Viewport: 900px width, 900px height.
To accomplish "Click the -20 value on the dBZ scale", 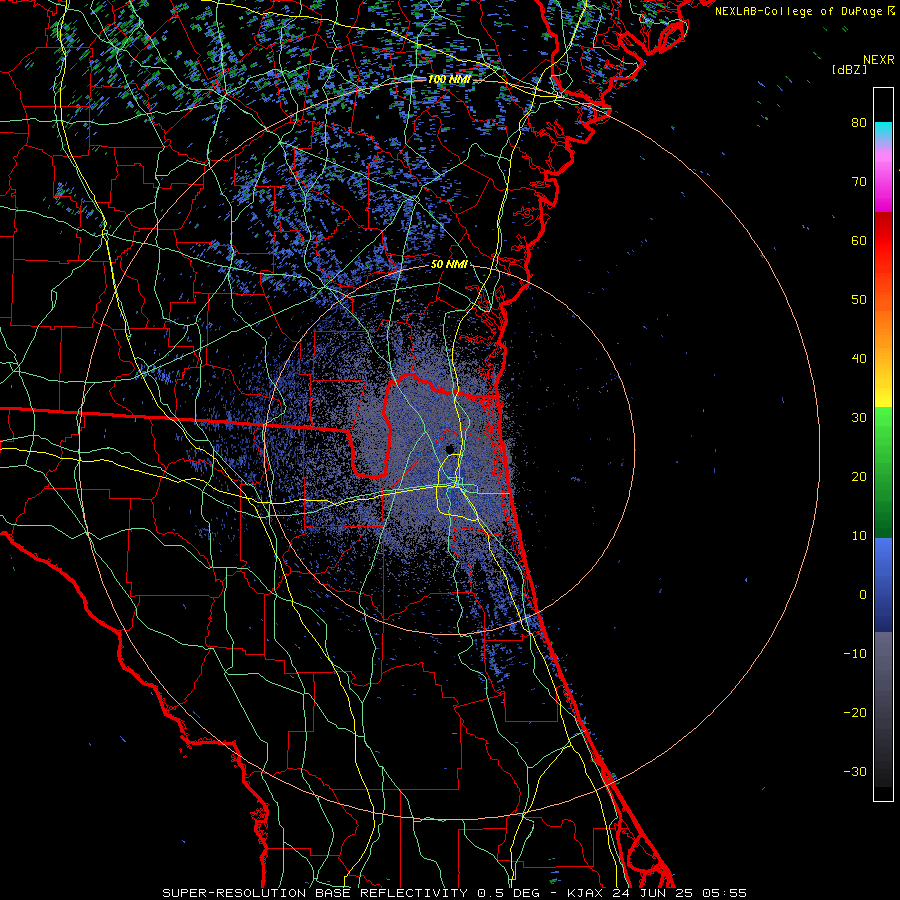I will coord(855,712).
